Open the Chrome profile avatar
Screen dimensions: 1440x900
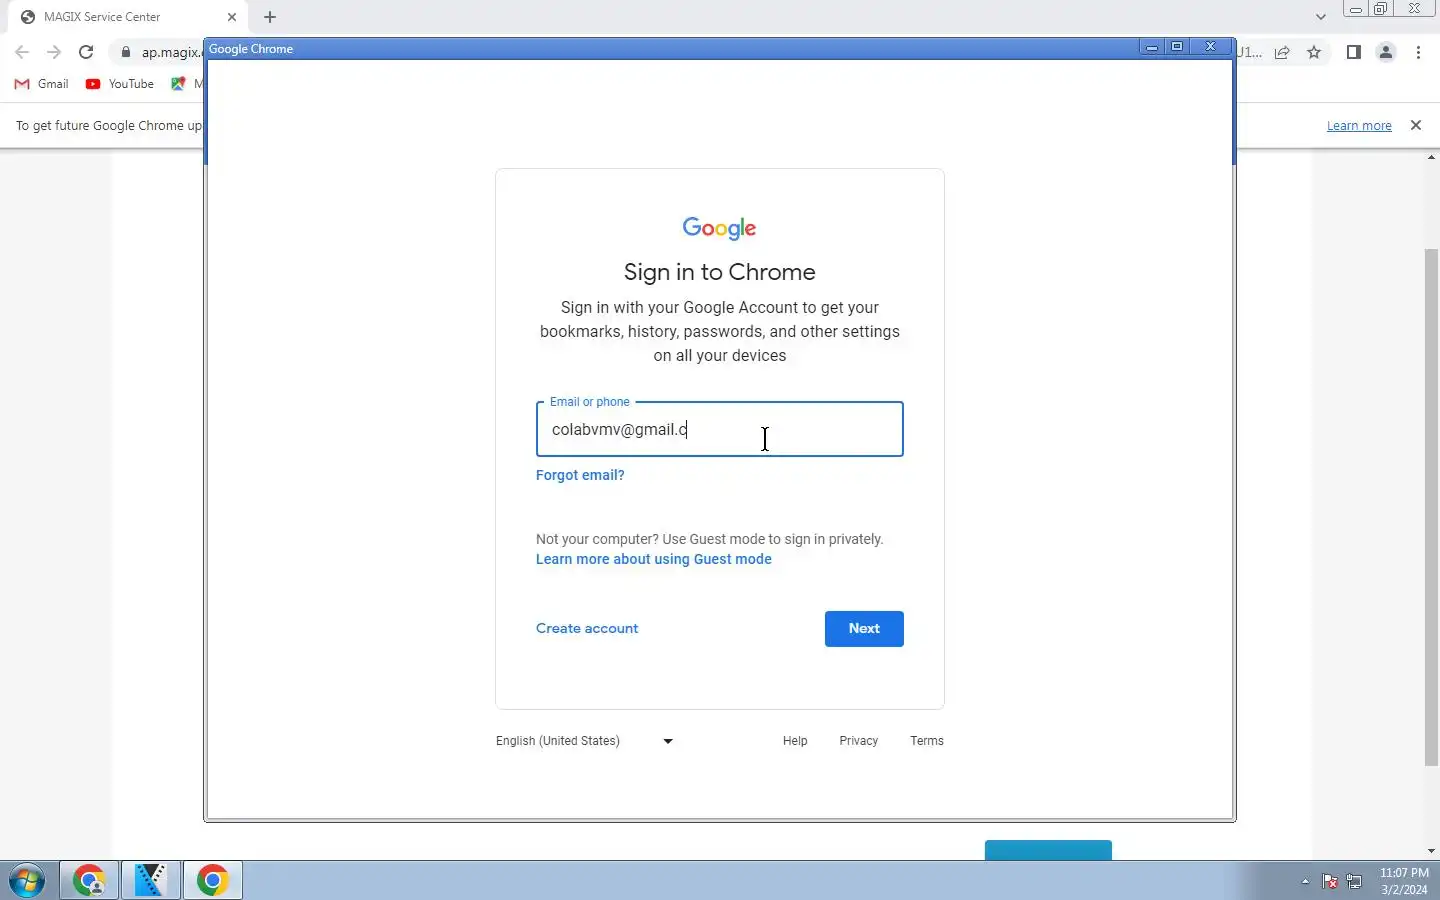(1386, 52)
